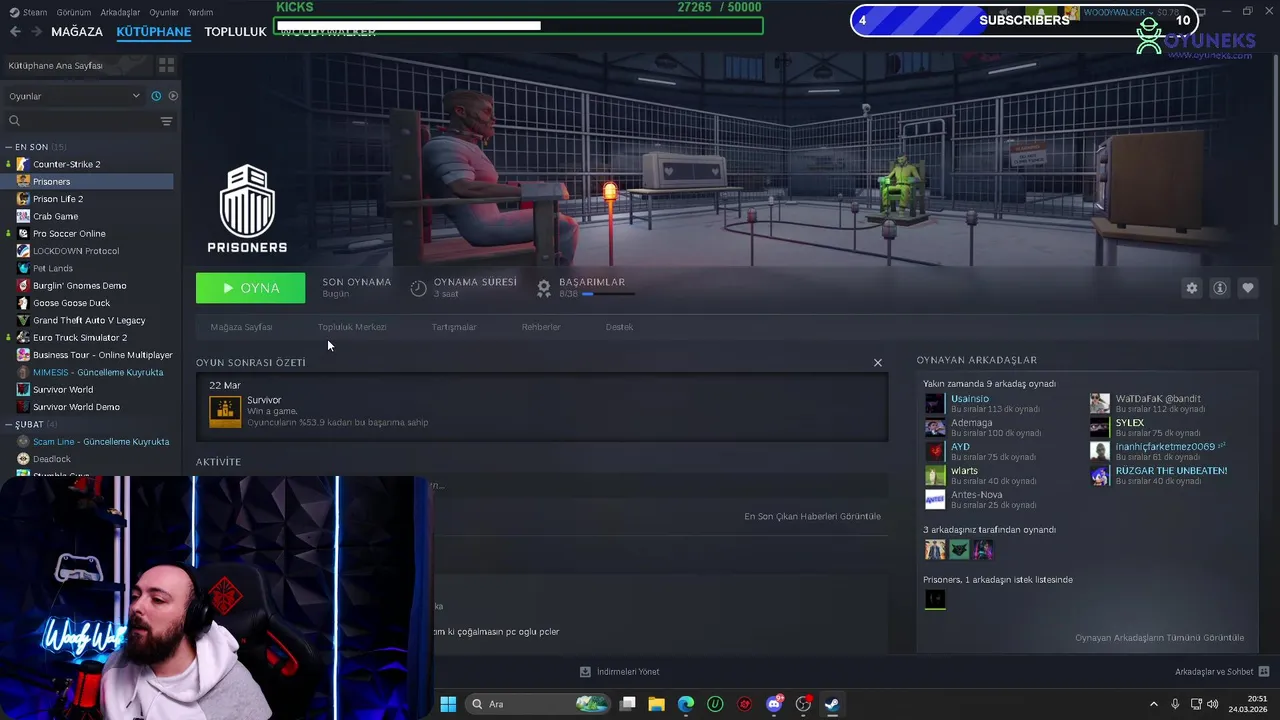Select Counter-Strike 2 in library
This screenshot has height=720, width=1280.
pyautogui.click(x=66, y=164)
